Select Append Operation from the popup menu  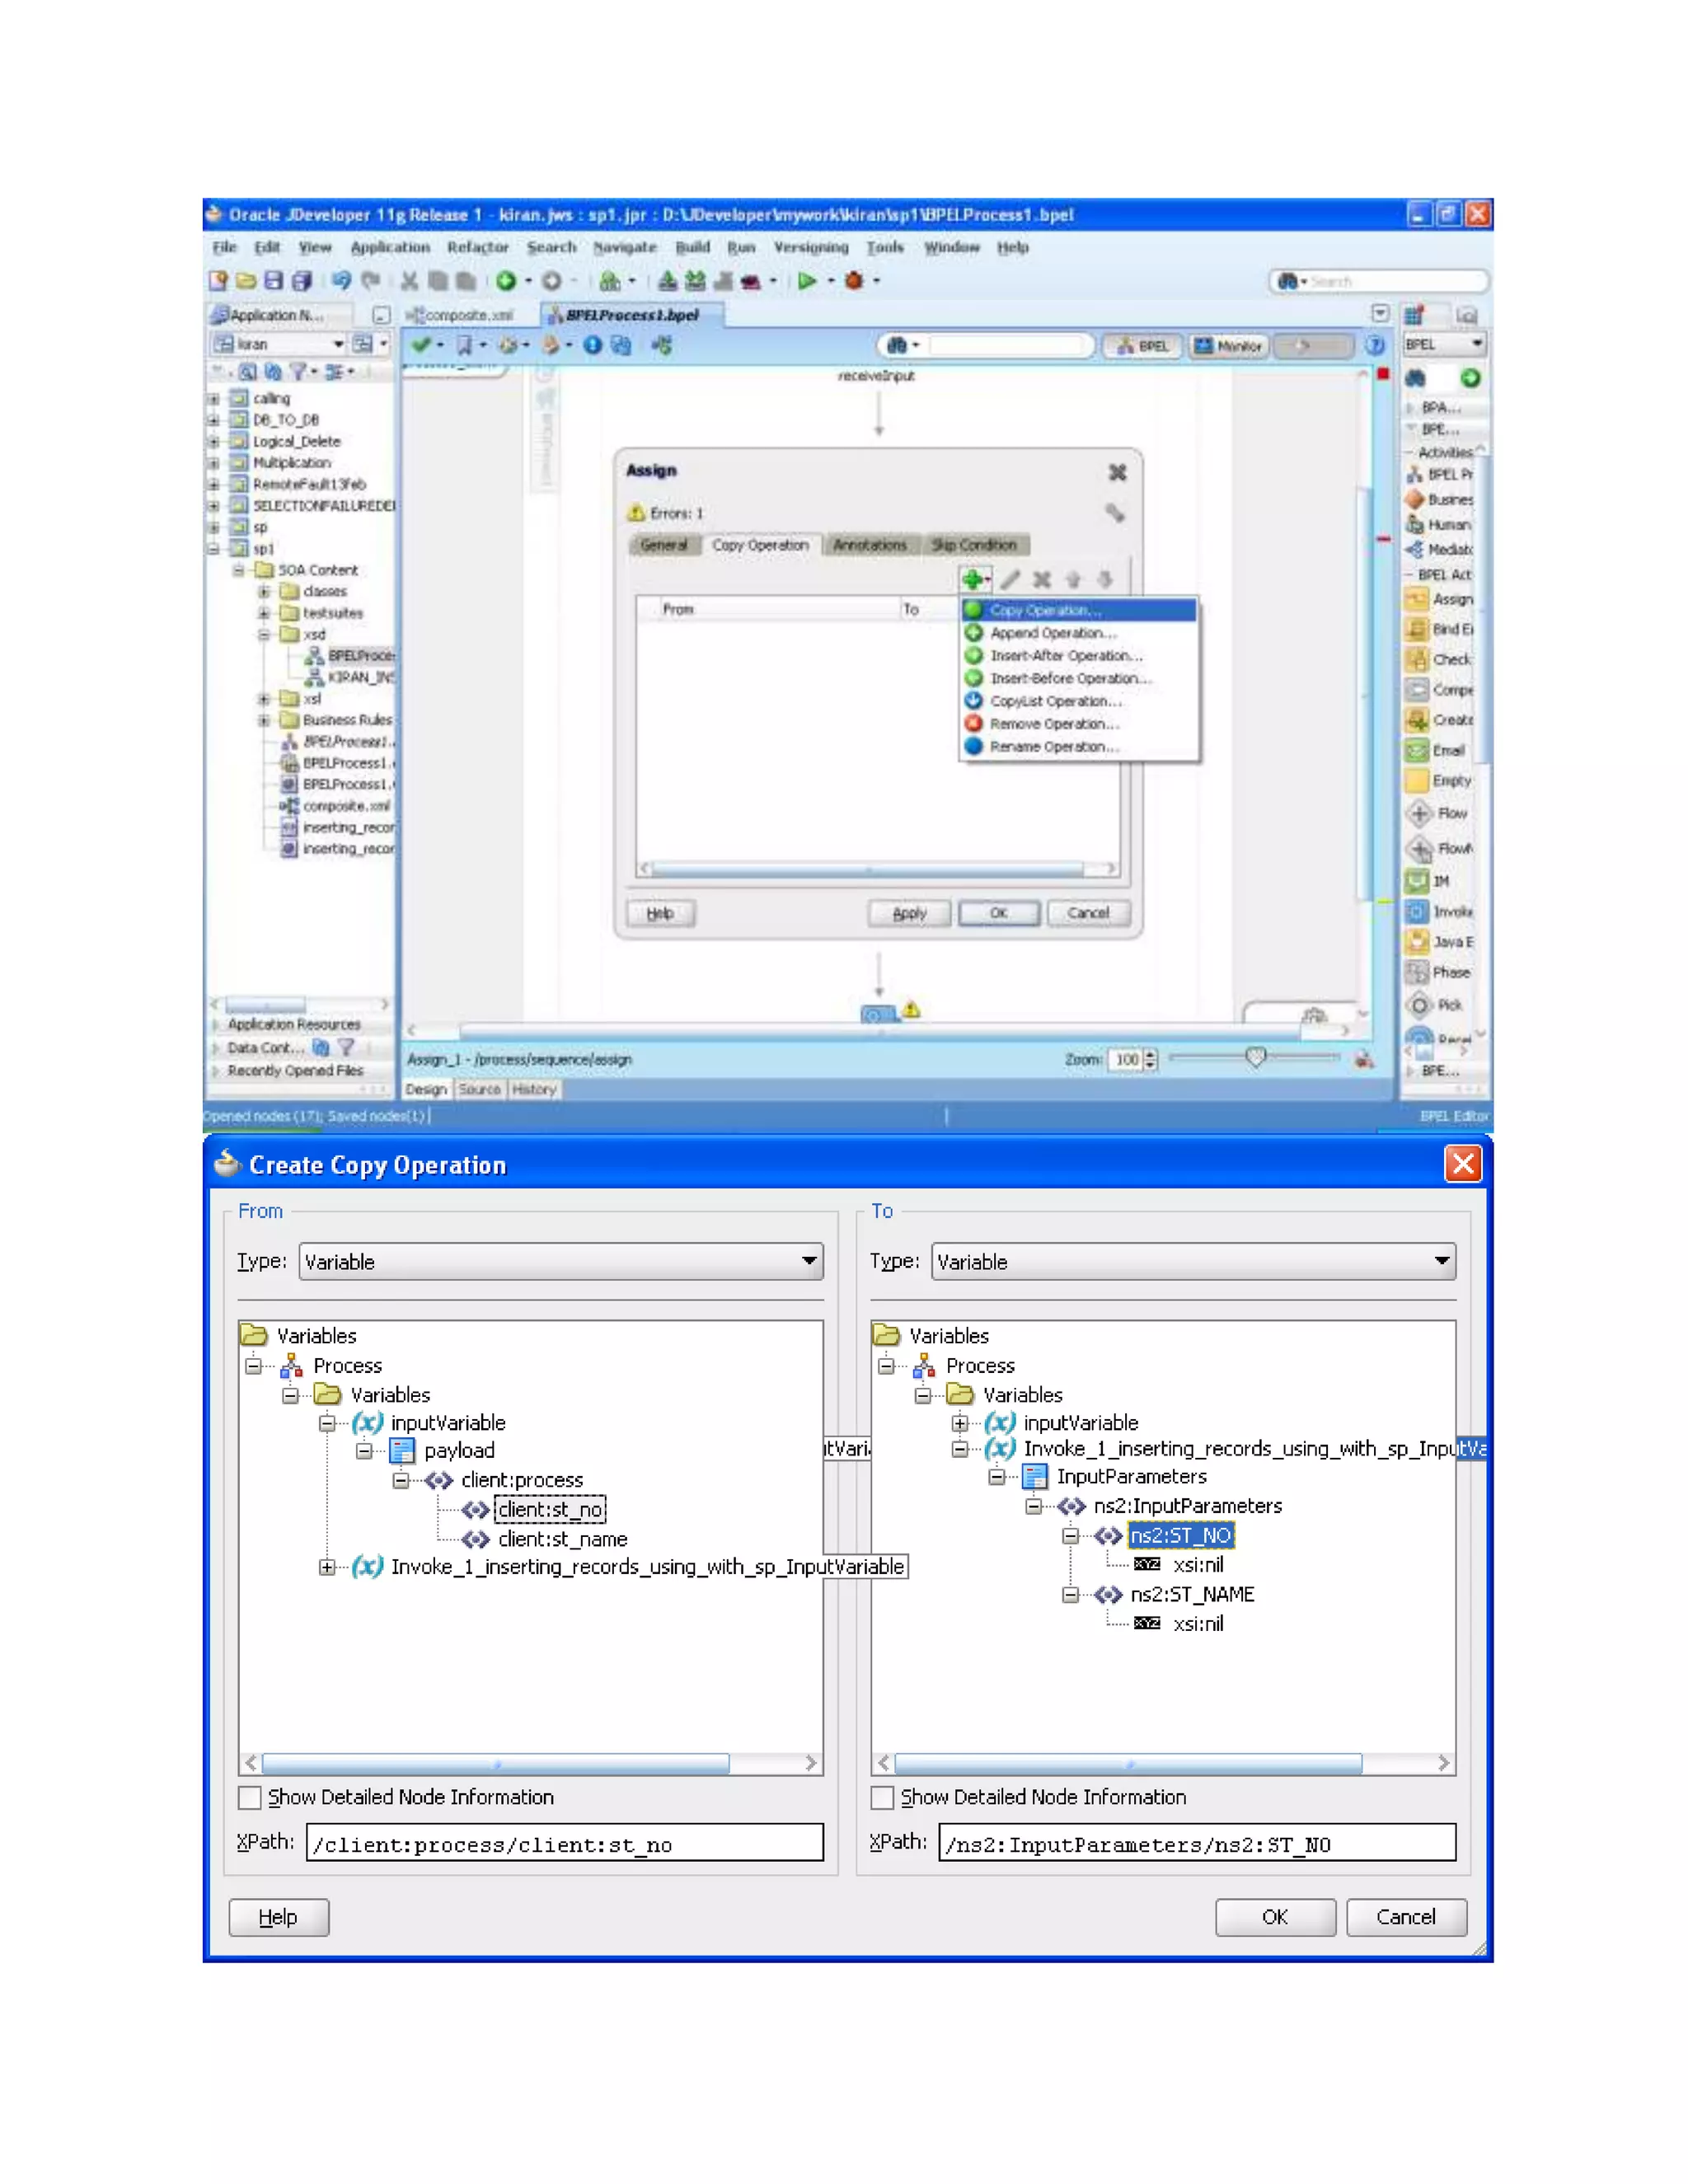coord(1052,633)
